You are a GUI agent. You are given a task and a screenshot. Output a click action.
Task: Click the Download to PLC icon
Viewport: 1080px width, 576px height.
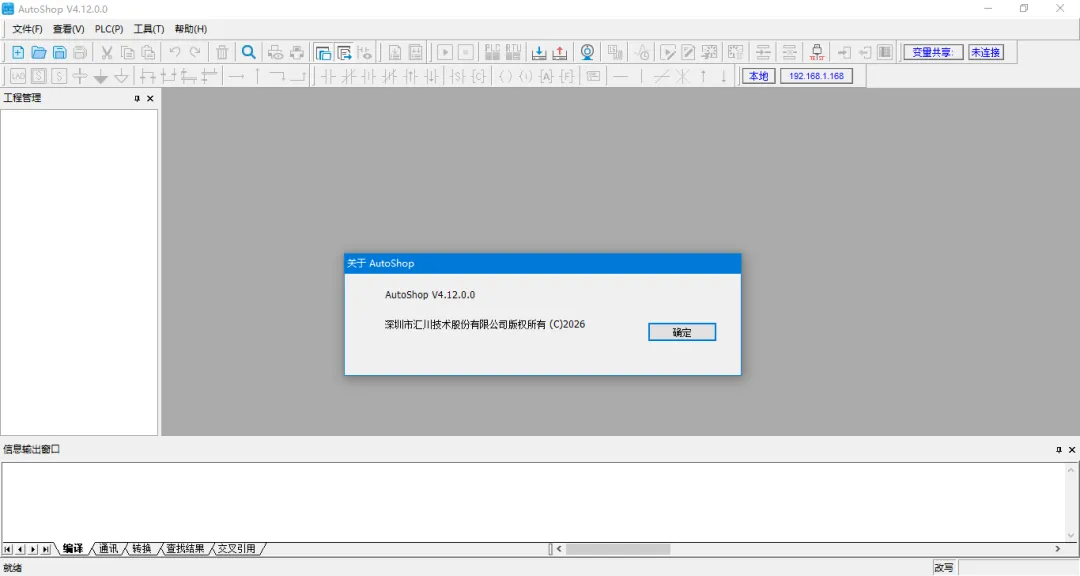(539, 52)
